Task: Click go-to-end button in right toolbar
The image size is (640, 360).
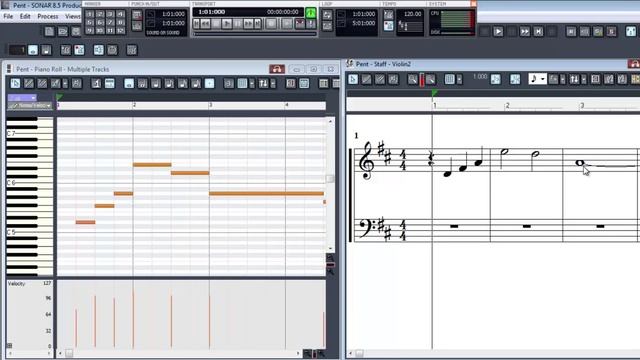Action: (x=538, y=31)
